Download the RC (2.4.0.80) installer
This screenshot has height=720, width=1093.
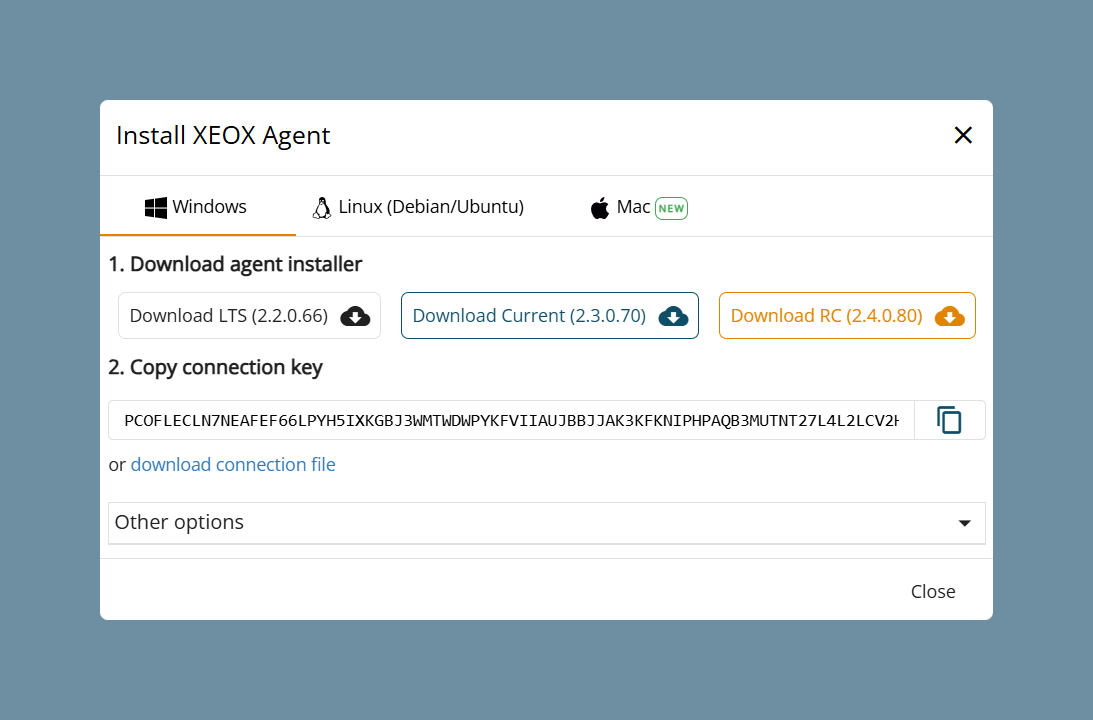pos(847,316)
